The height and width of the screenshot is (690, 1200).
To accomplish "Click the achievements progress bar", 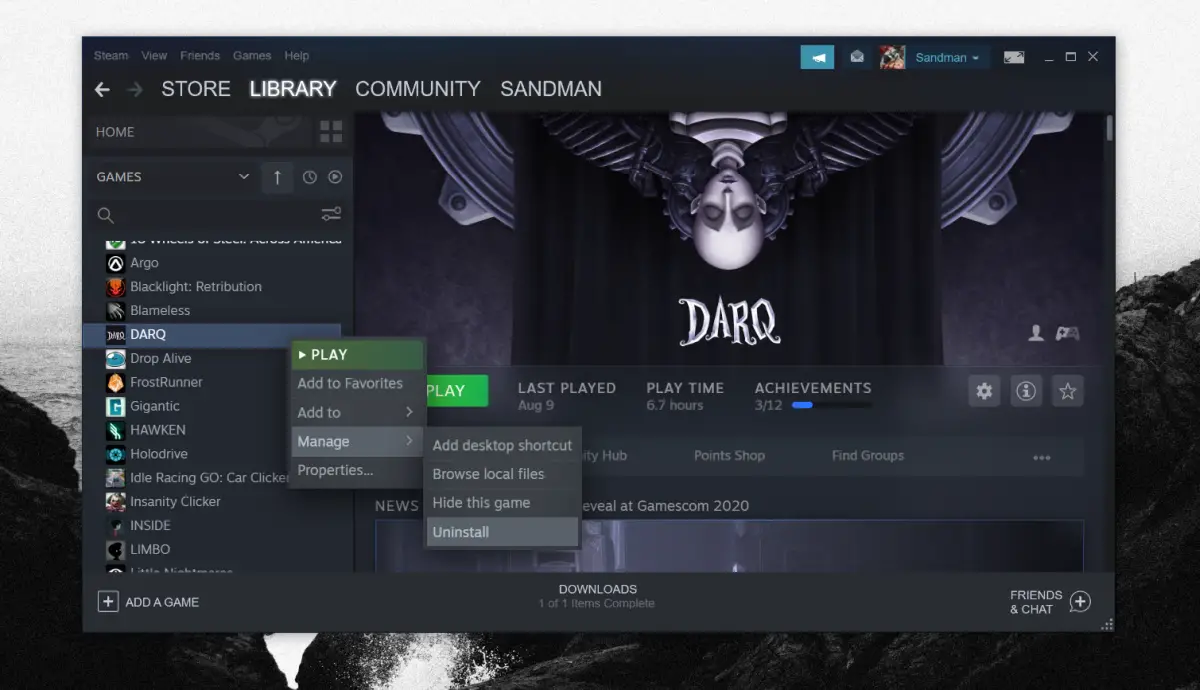I will point(831,406).
